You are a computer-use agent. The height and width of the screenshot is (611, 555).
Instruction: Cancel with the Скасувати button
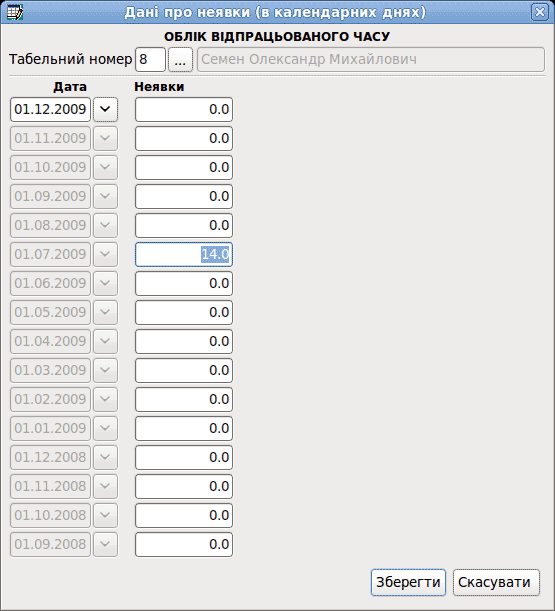[x=496, y=583]
